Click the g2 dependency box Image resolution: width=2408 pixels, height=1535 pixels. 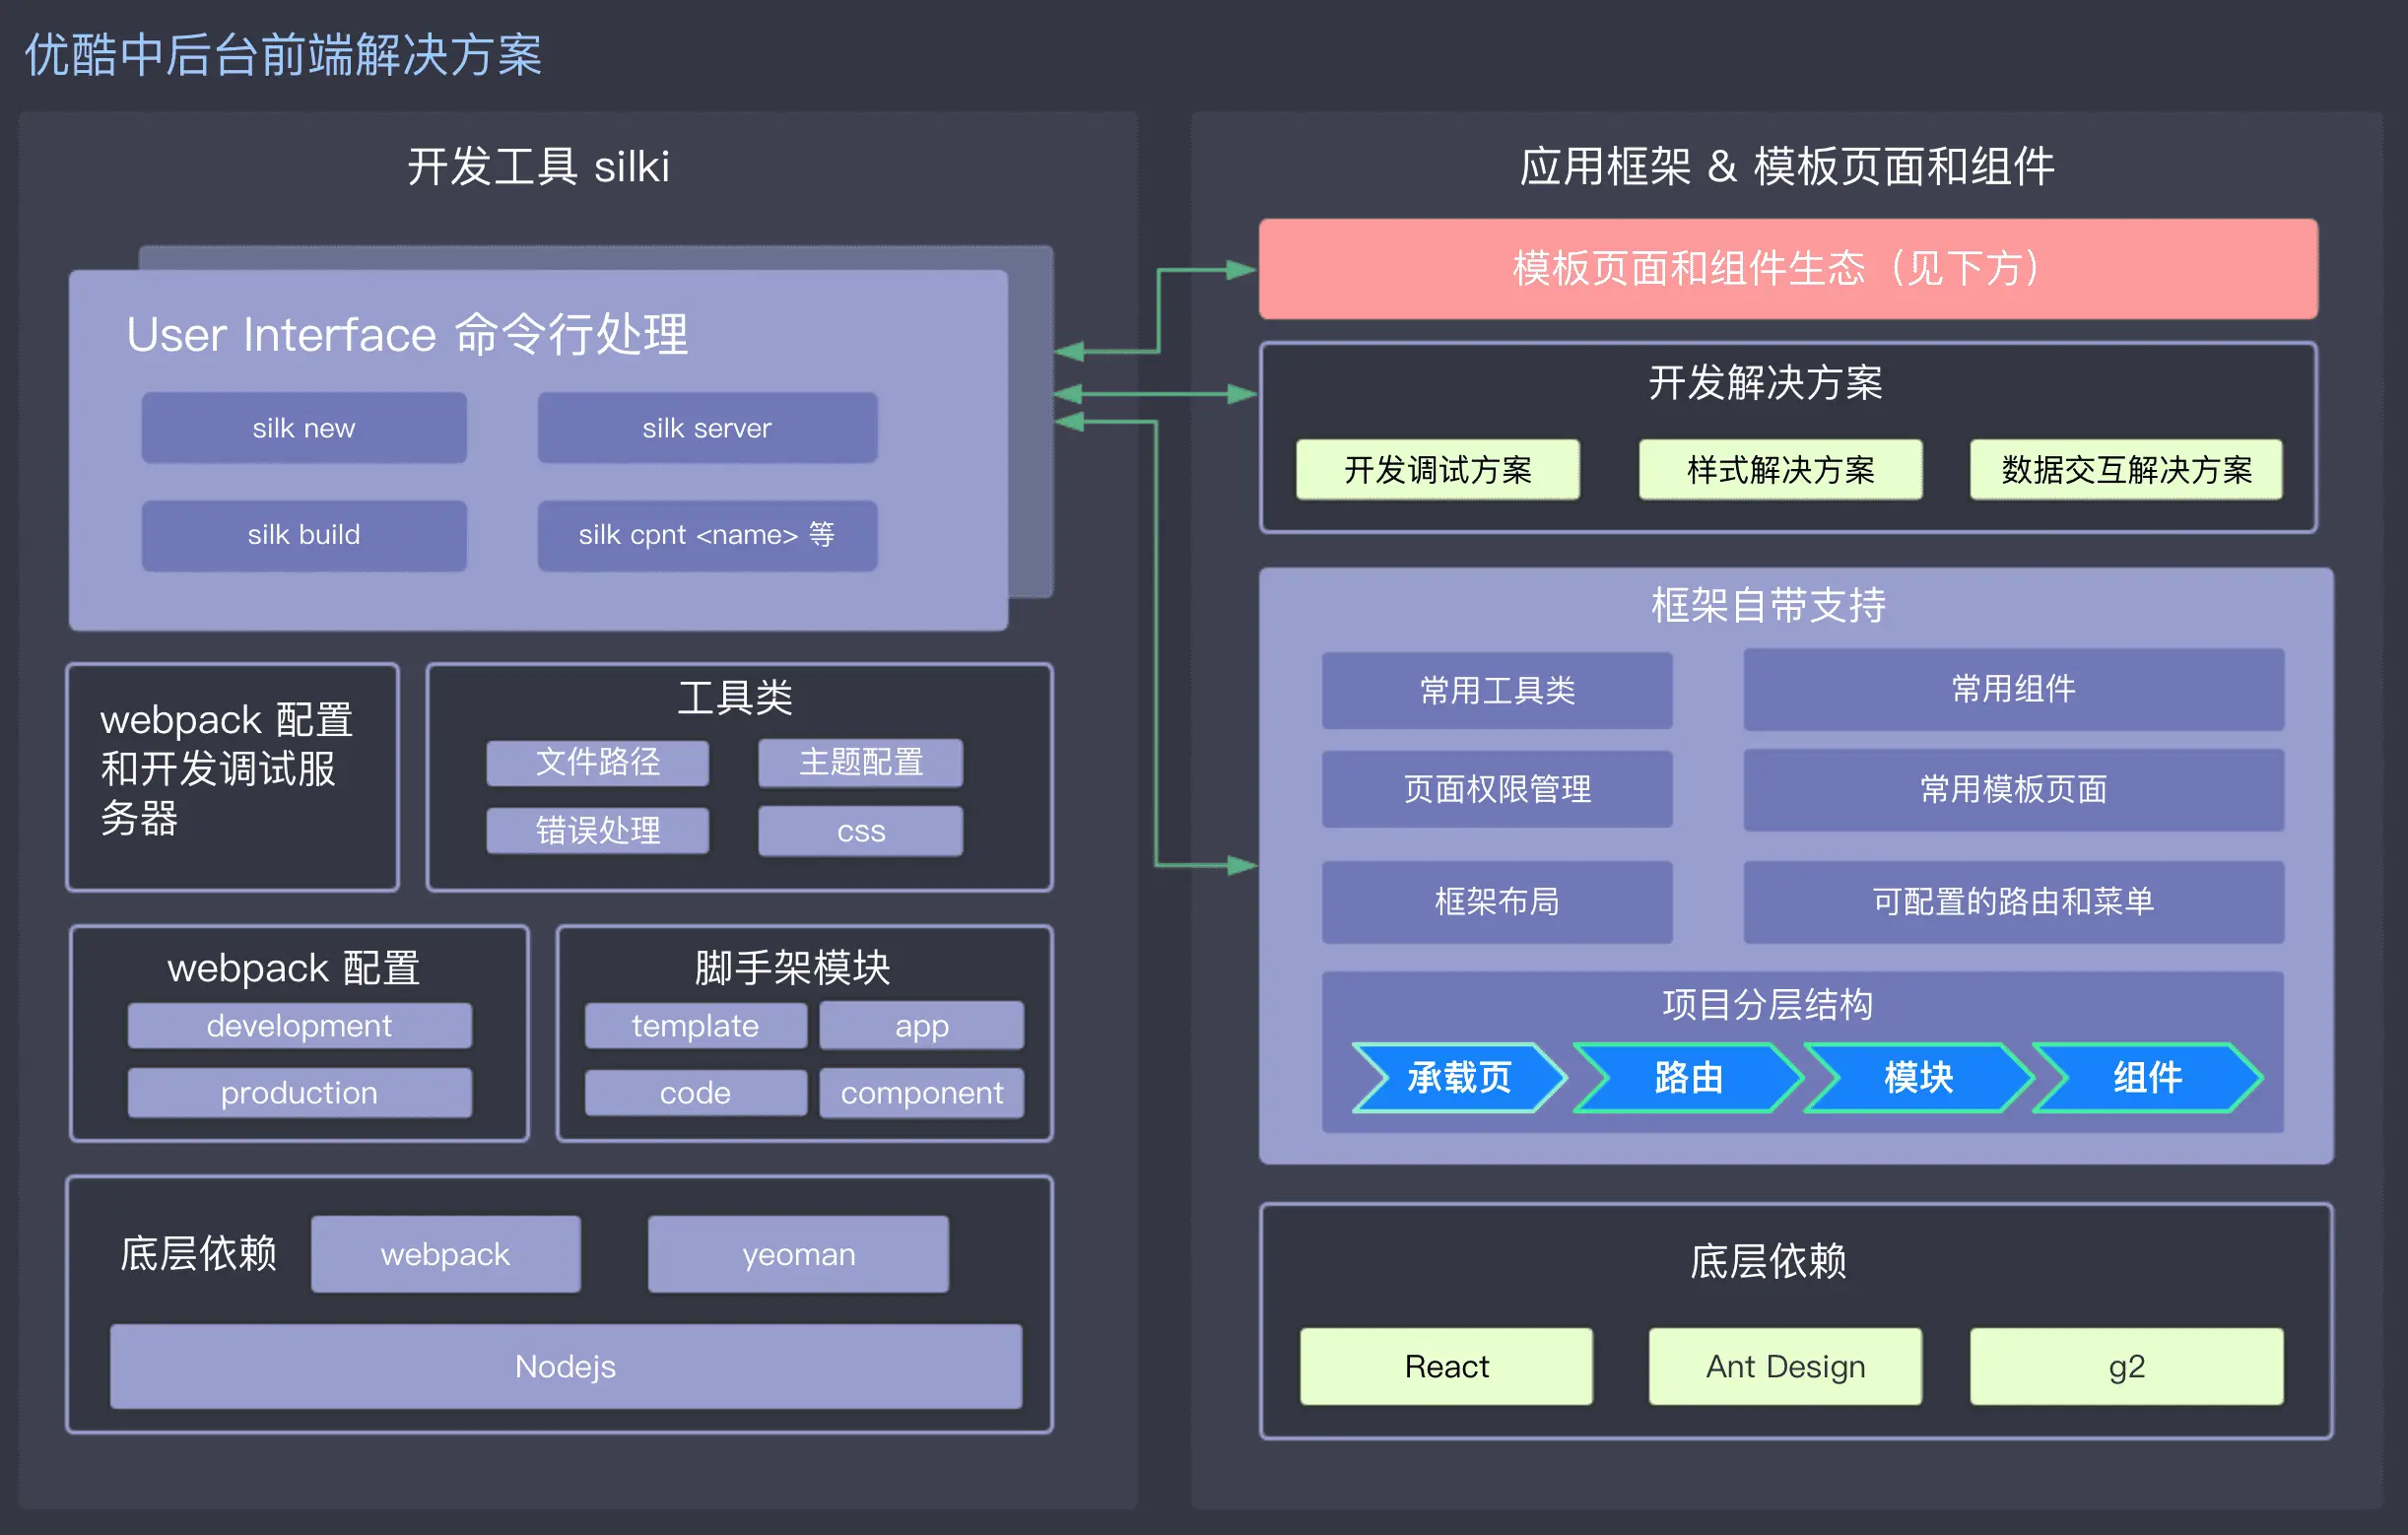coord(2126,1366)
